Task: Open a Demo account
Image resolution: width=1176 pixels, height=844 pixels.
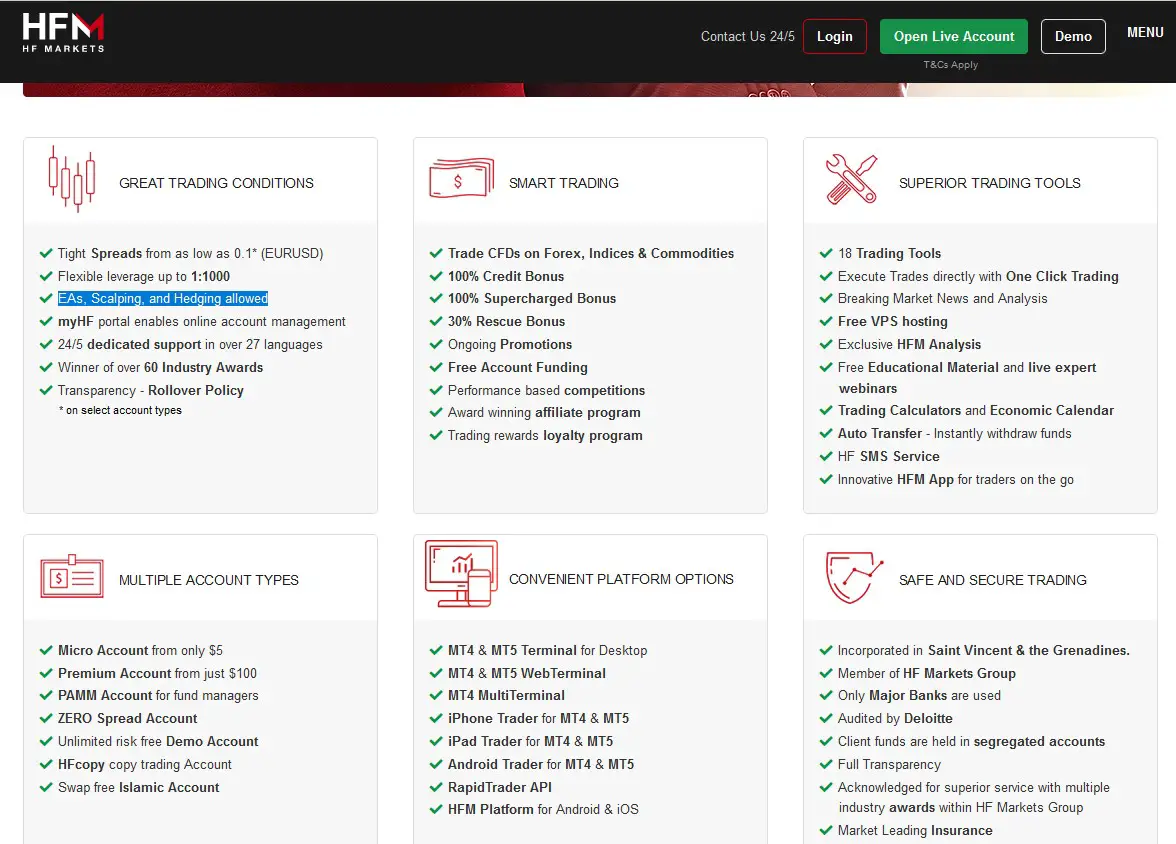Action: (x=1073, y=36)
